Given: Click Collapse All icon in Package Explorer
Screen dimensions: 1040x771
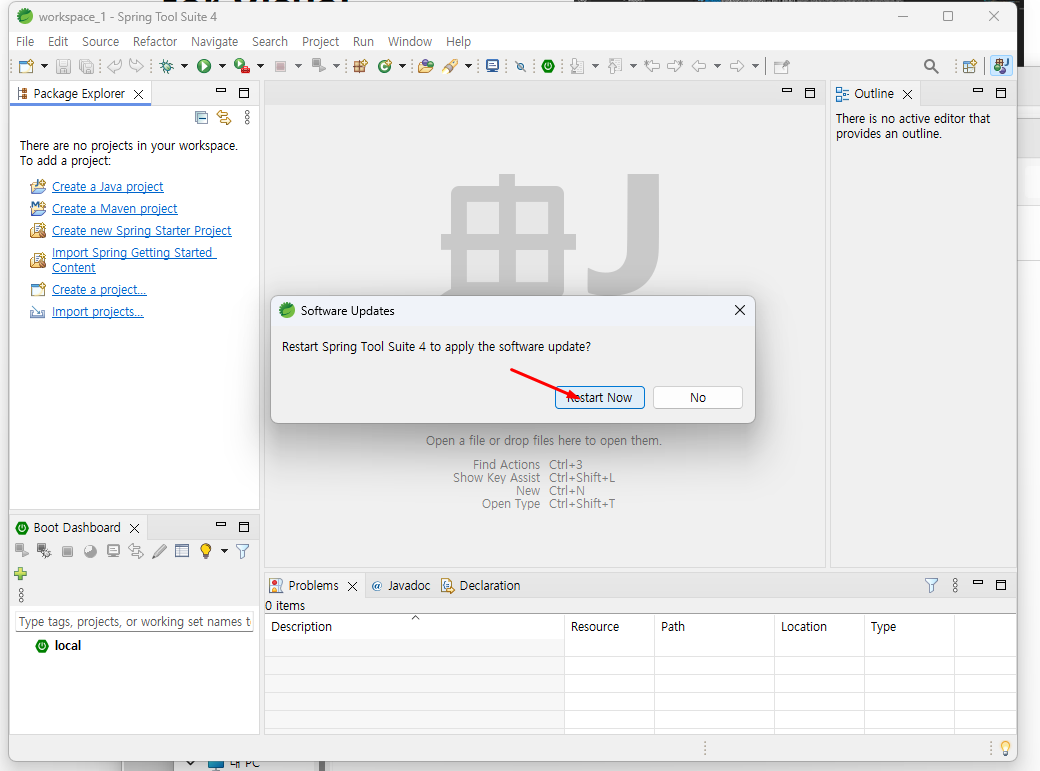Looking at the screenshot, I should click(202, 118).
